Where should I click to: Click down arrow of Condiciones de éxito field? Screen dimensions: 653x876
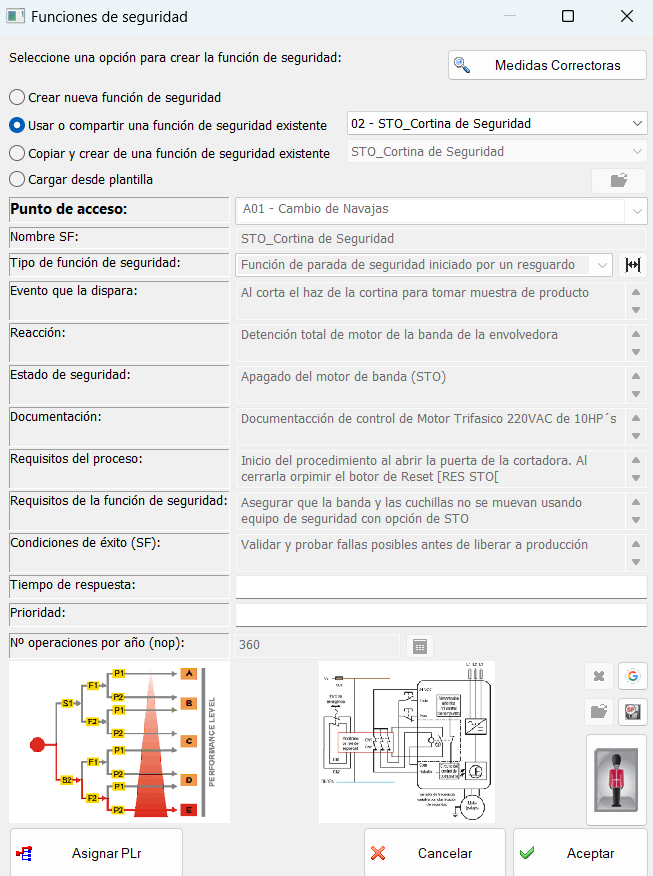[x=636, y=561]
